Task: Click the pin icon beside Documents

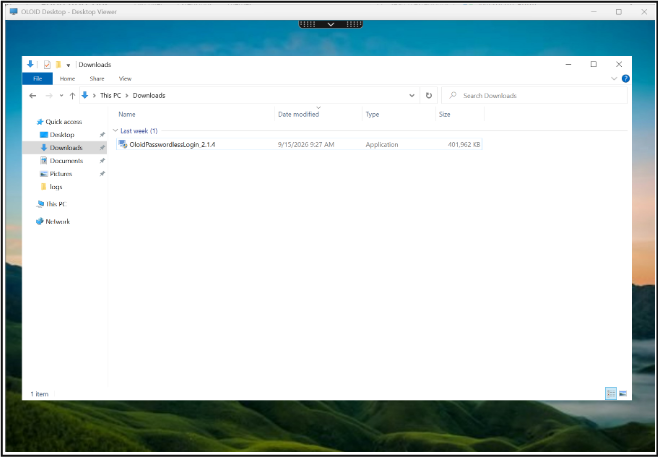Action: pyautogui.click(x=102, y=161)
